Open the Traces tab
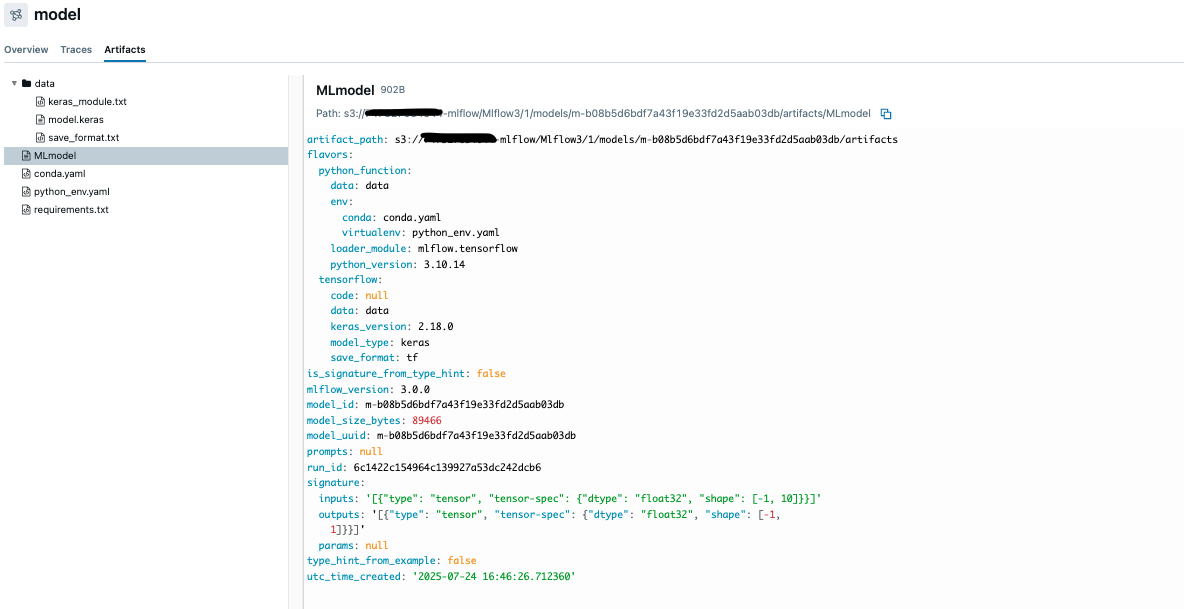The image size is (1184, 609). 75,49
